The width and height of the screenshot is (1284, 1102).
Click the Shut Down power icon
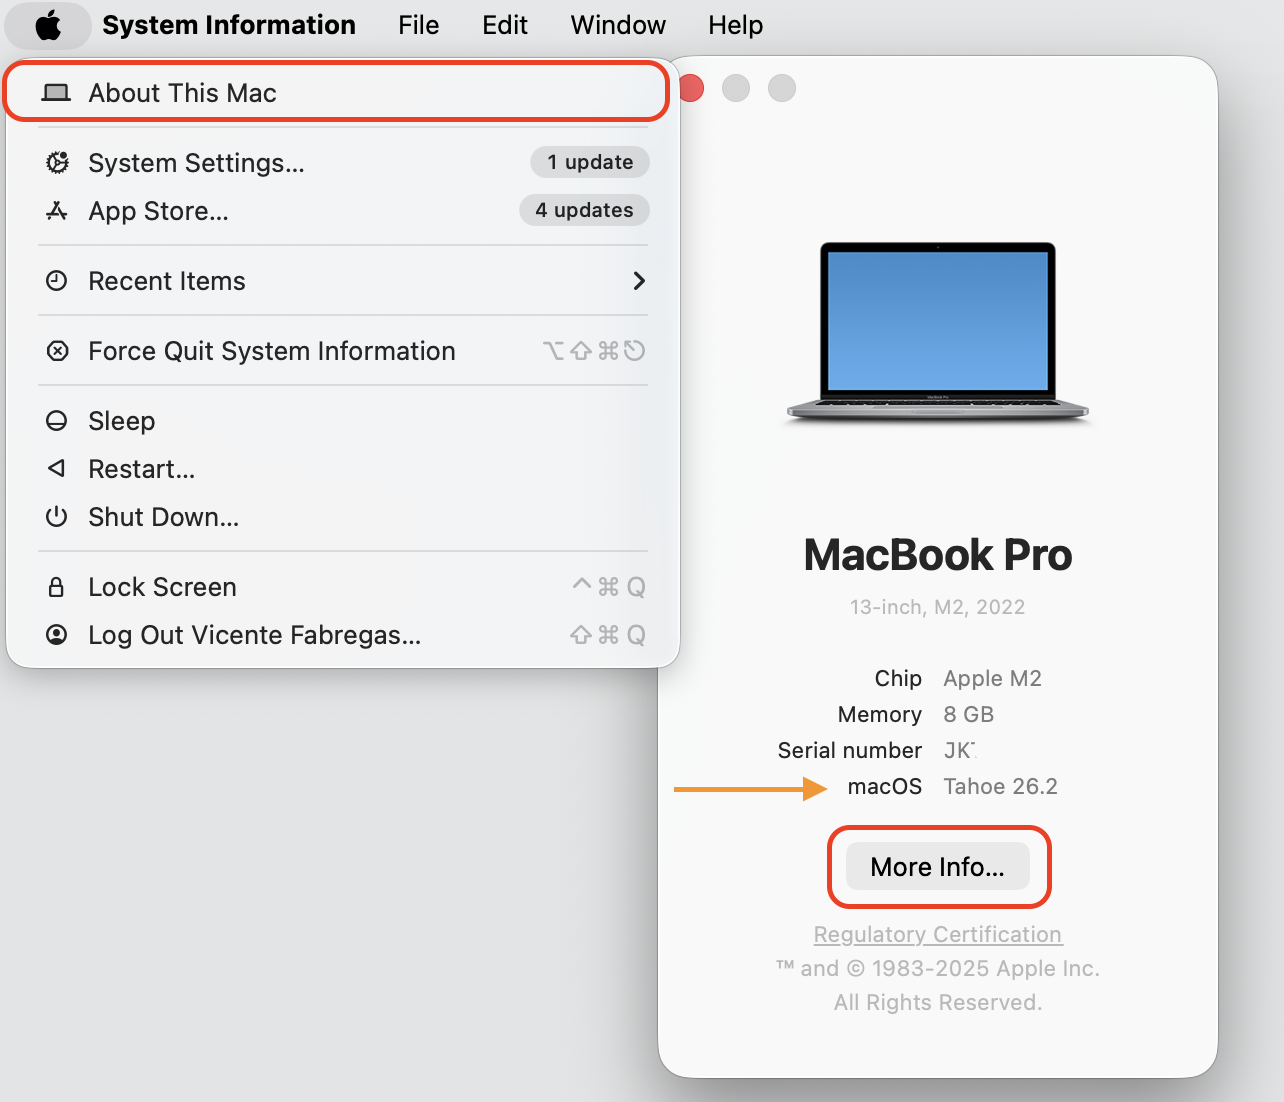(x=57, y=517)
